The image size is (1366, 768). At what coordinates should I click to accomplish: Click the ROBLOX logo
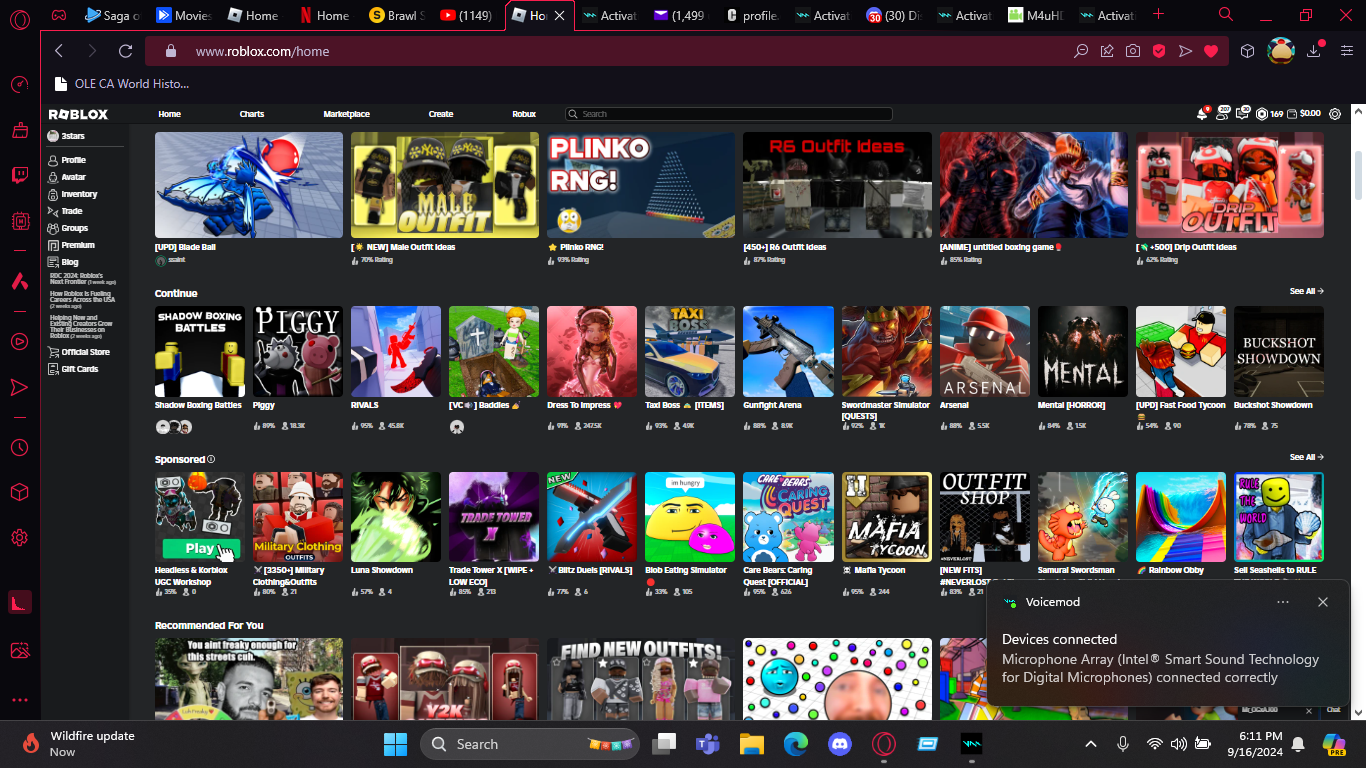coord(78,114)
